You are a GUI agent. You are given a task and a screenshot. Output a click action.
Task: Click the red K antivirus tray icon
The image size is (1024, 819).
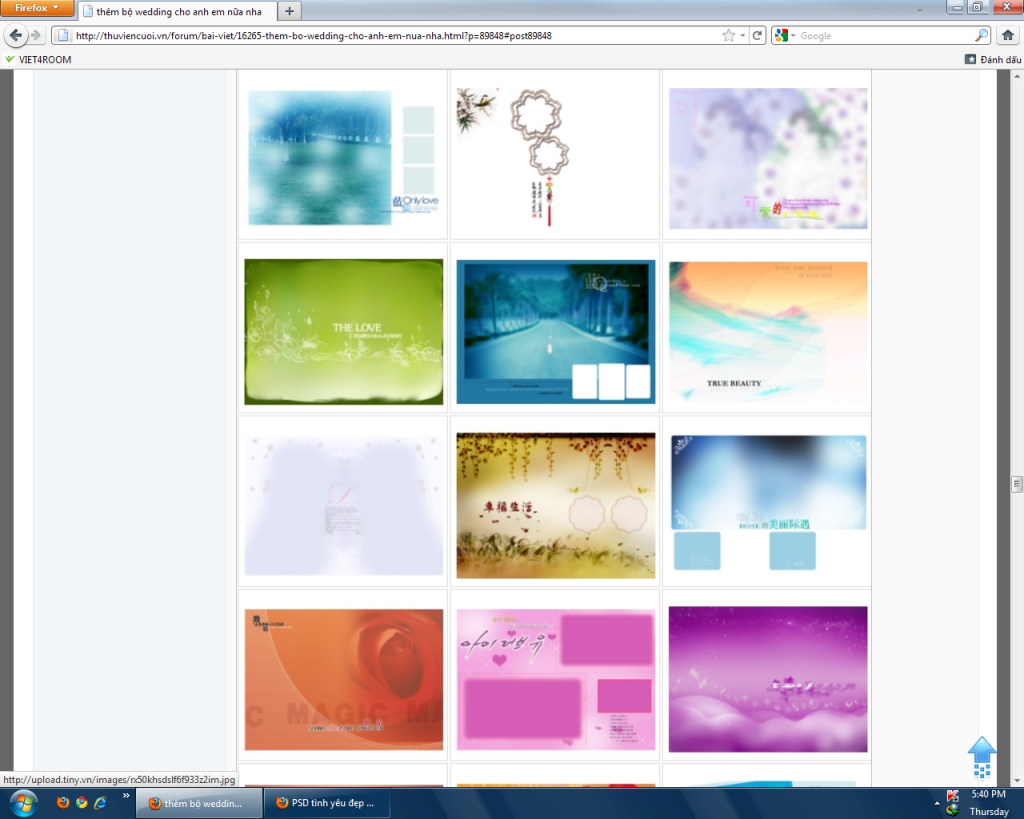click(x=953, y=795)
